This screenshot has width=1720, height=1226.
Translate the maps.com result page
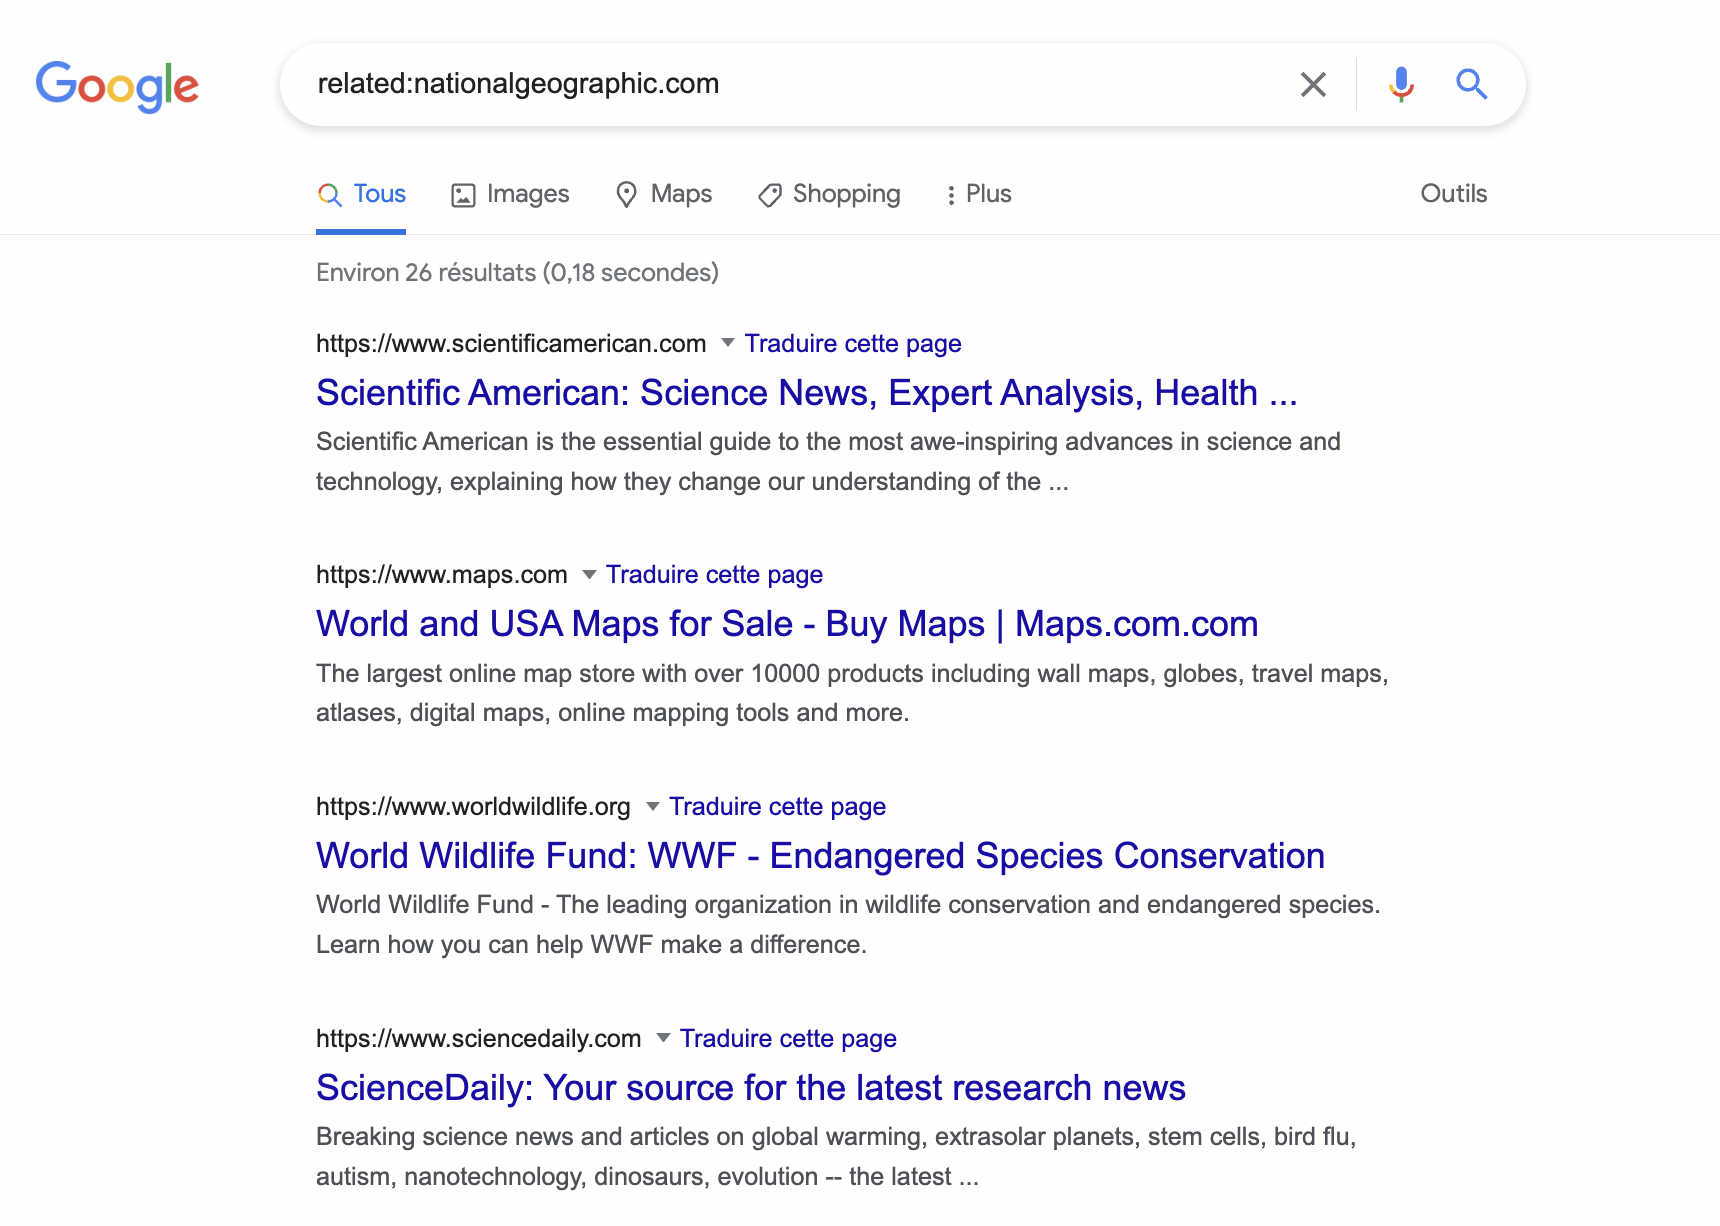point(714,575)
